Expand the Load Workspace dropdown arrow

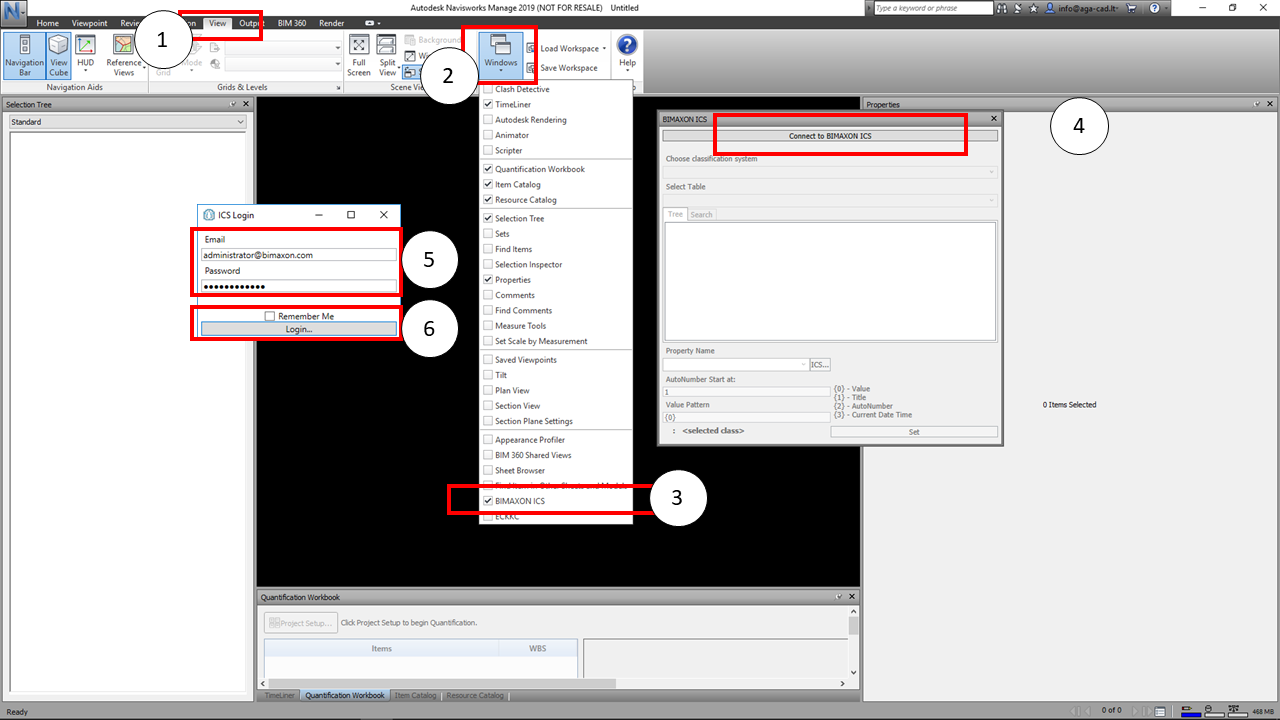pos(605,48)
